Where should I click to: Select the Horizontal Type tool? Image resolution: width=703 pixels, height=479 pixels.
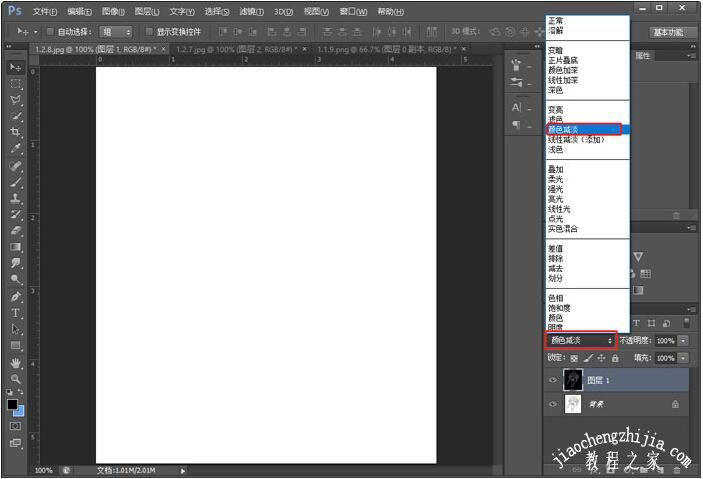(15, 313)
